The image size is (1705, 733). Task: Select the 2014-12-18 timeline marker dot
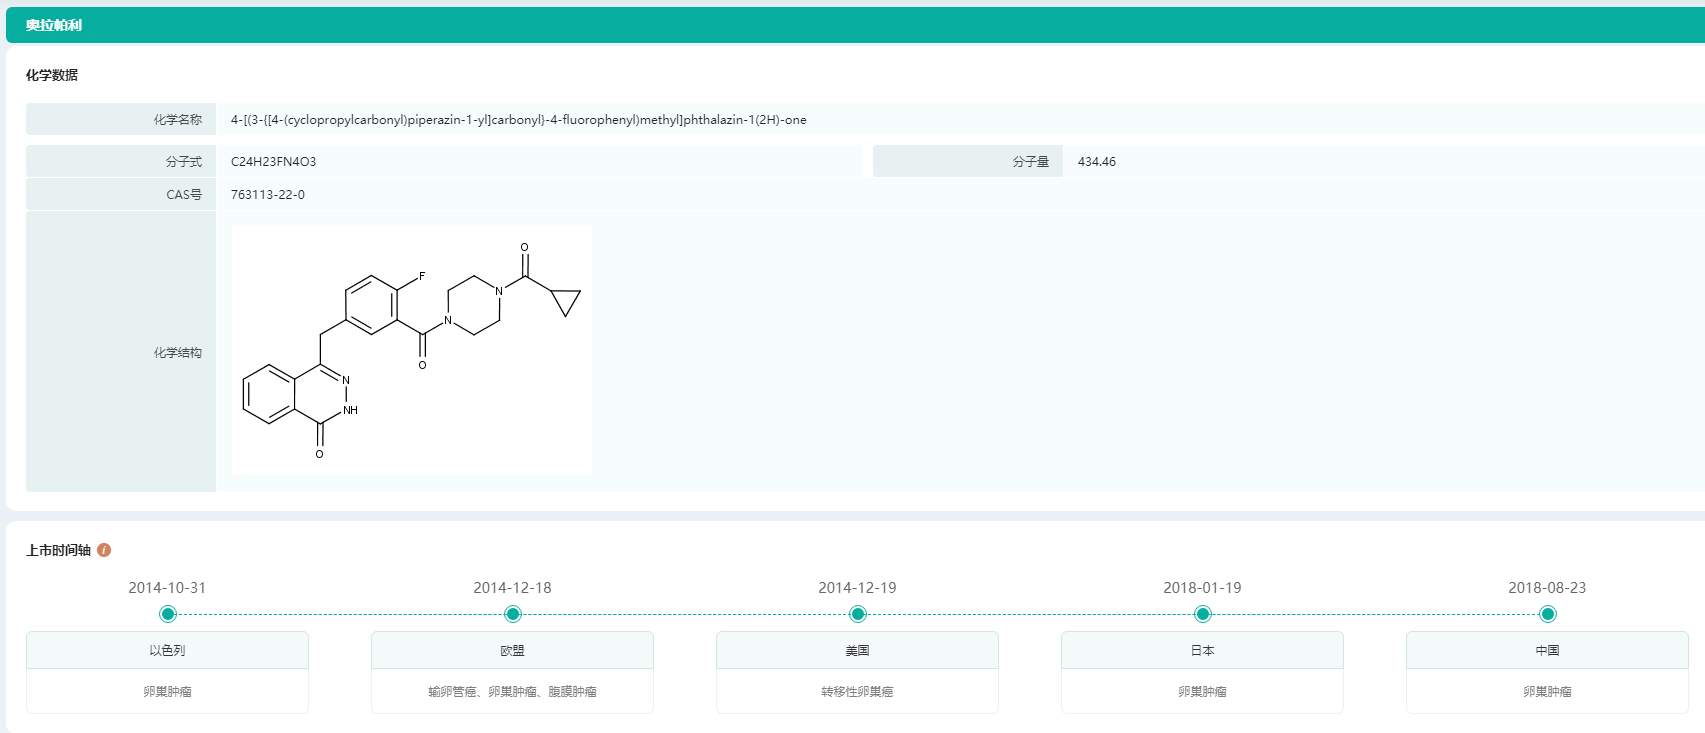click(x=513, y=614)
